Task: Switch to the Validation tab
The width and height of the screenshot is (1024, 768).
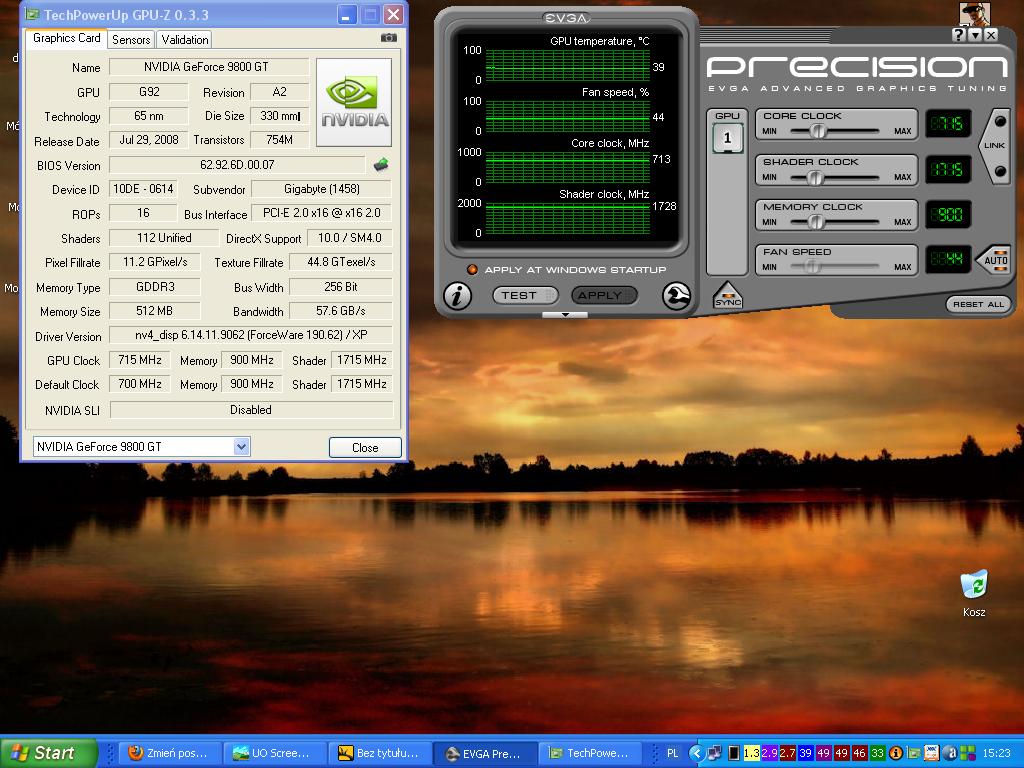Action: click(185, 40)
